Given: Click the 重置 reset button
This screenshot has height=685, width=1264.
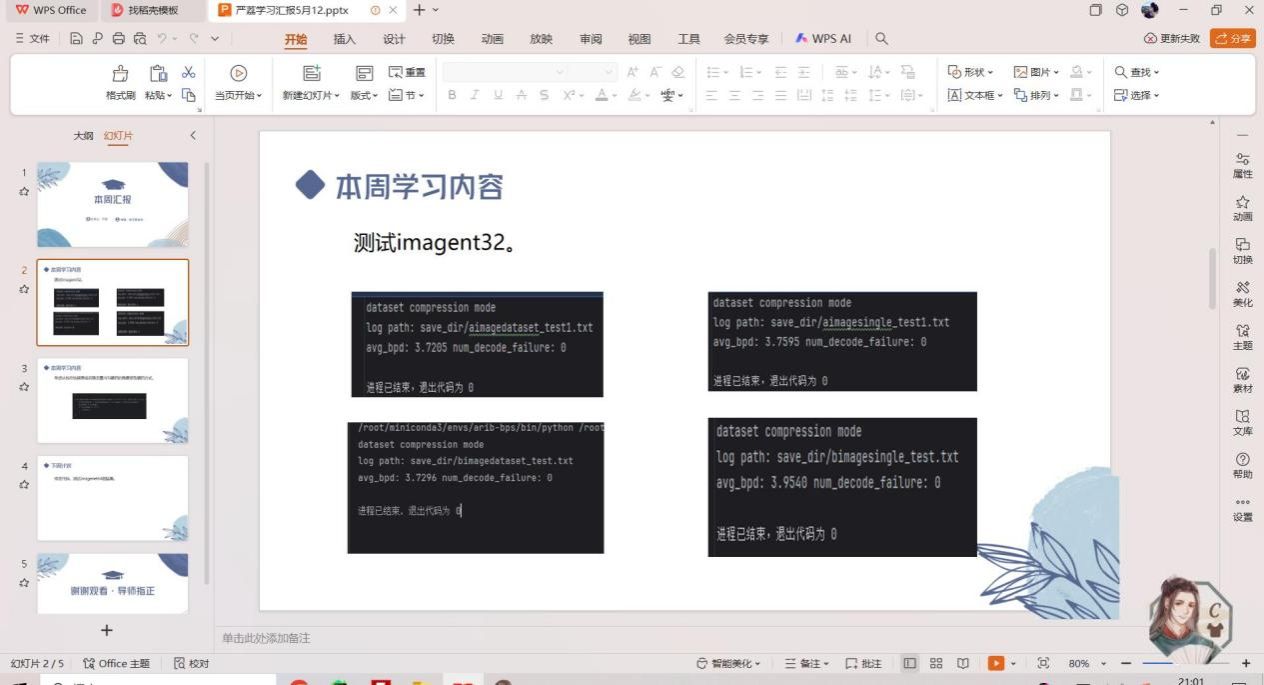Looking at the screenshot, I should [x=407, y=72].
